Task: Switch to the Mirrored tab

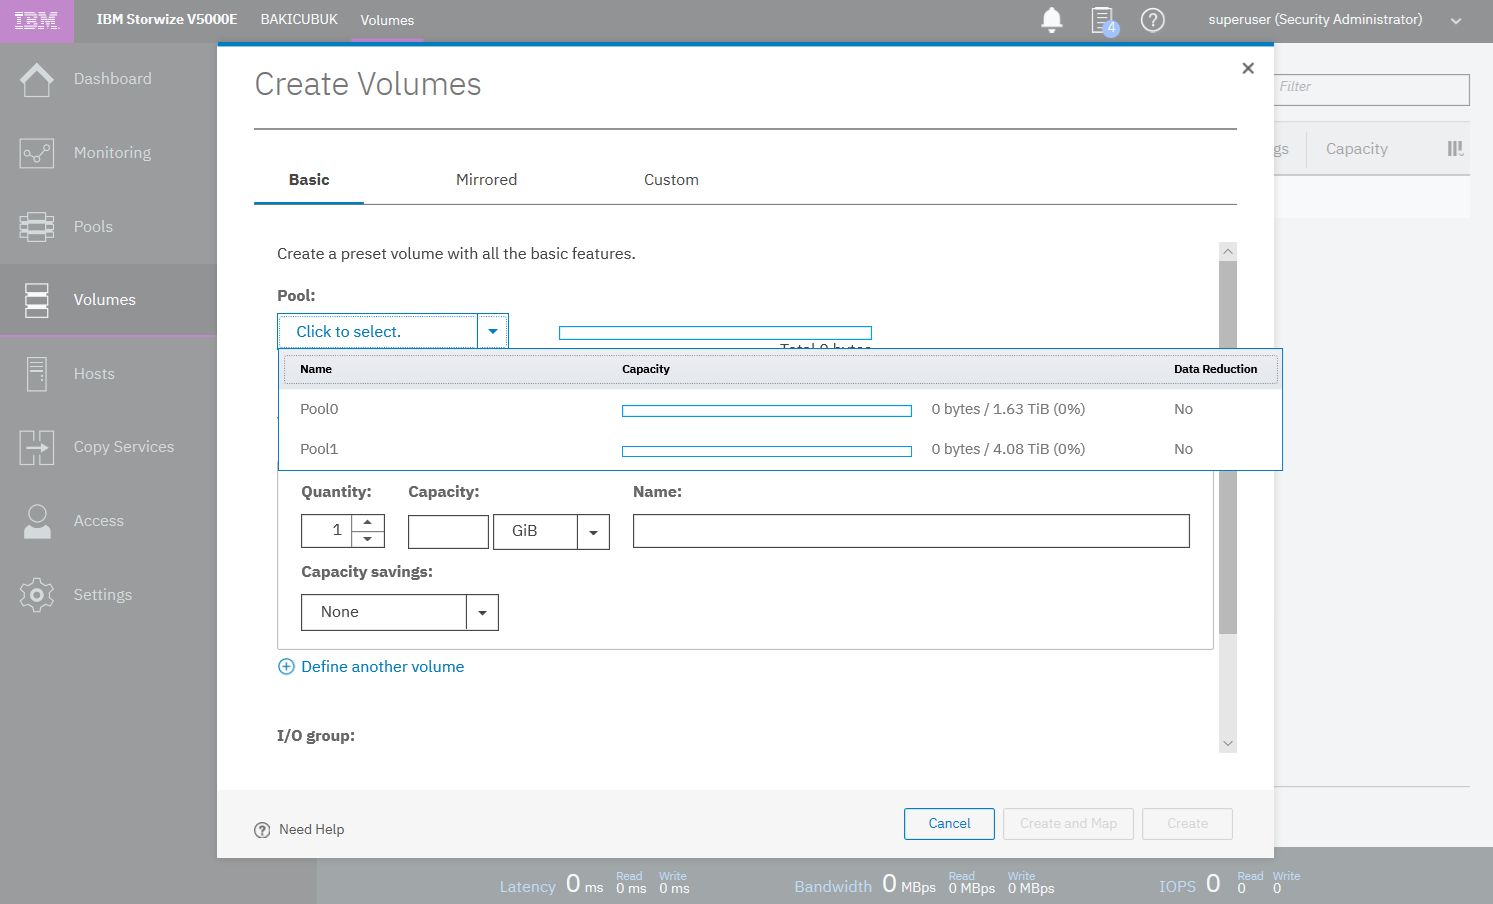Action: [487, 180]
